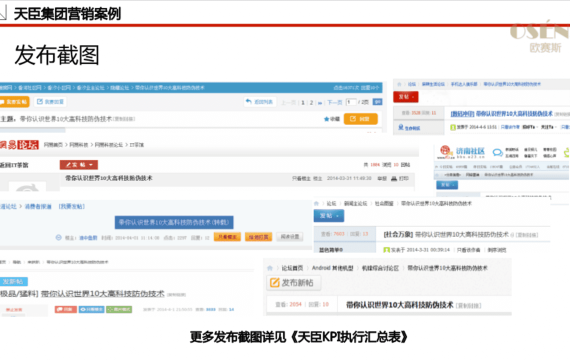The width and height of the screenshot is (570, 360).
Task: Click the NetEase post title 带你认识世界10大高科技防伪技术
Action: pos(109,178)
